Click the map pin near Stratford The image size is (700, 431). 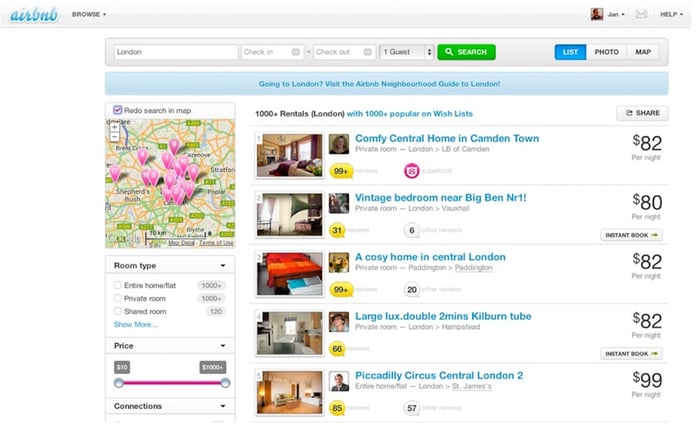[193, 172]
